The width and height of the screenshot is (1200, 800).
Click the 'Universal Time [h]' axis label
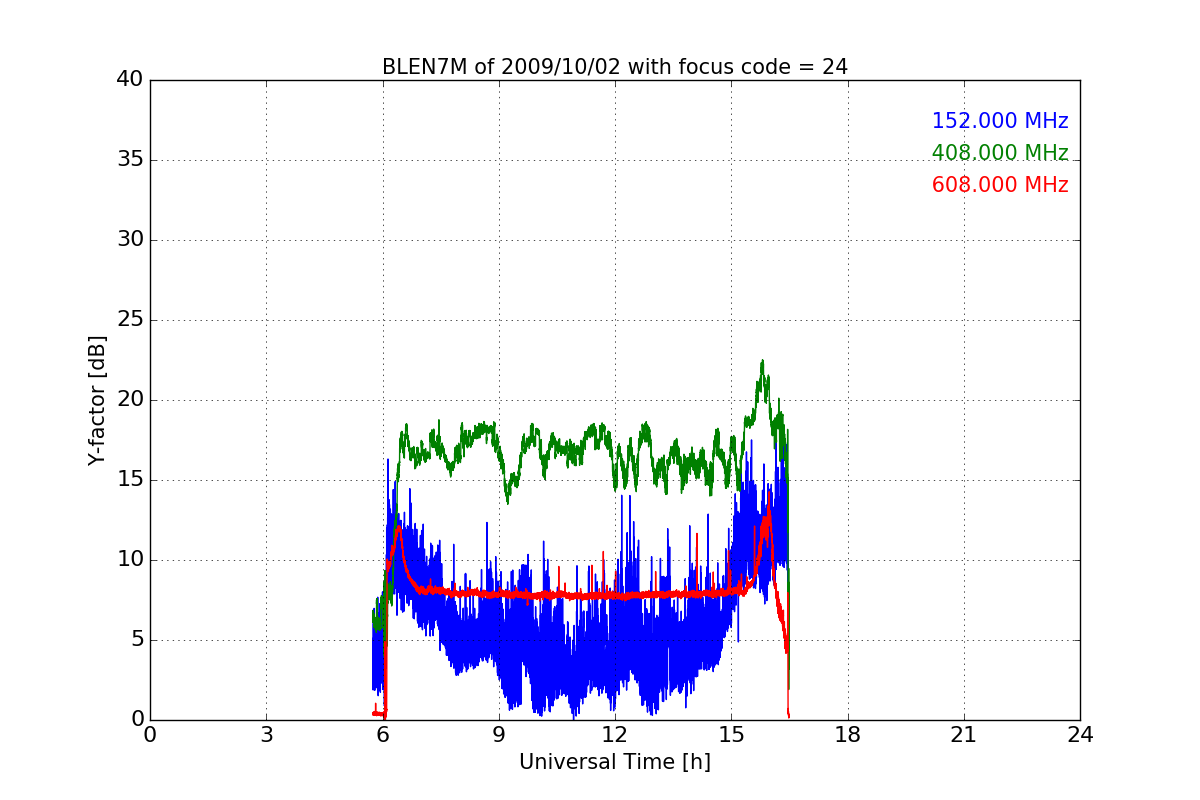(x=615, y=762)
